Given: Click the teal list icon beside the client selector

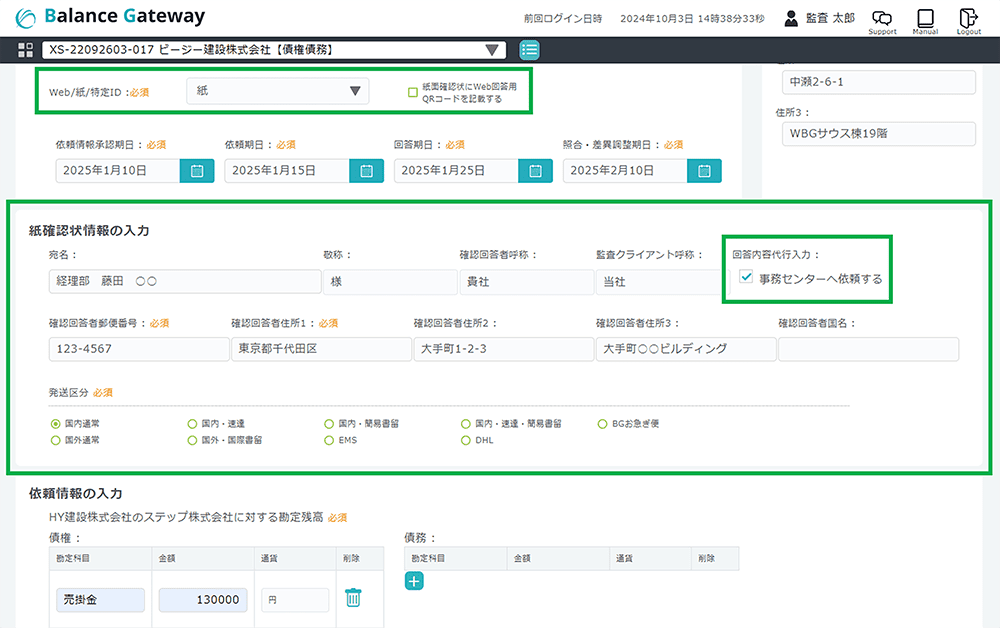Looking at the screenshot, I should (530, 50).
